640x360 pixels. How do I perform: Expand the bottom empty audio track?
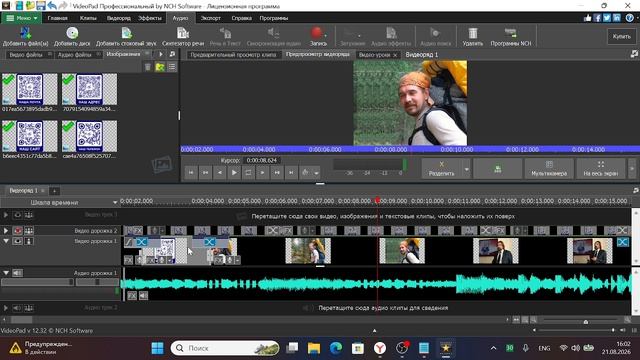[x=6, y=308]
